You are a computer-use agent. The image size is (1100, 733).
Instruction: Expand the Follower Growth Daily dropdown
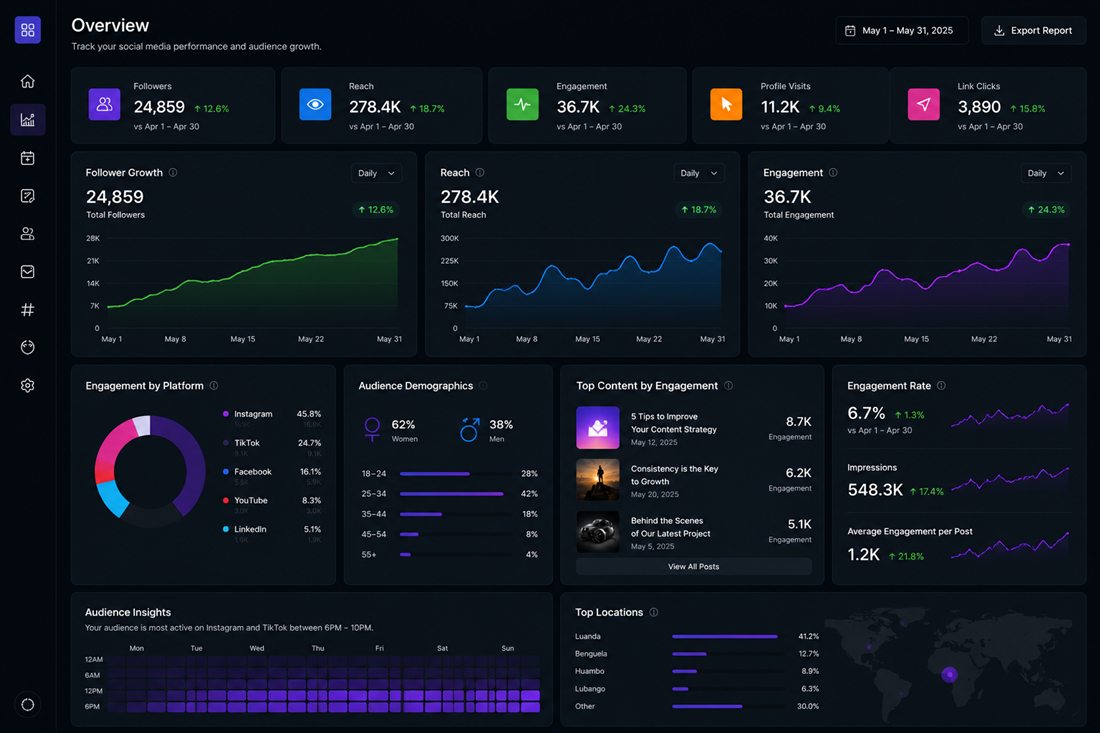[x=376, y=173]
